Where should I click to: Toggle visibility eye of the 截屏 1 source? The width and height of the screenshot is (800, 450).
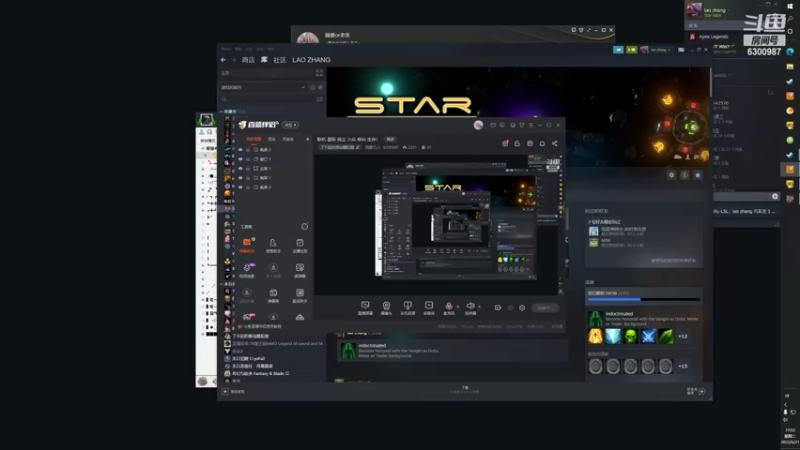point(240,178)
